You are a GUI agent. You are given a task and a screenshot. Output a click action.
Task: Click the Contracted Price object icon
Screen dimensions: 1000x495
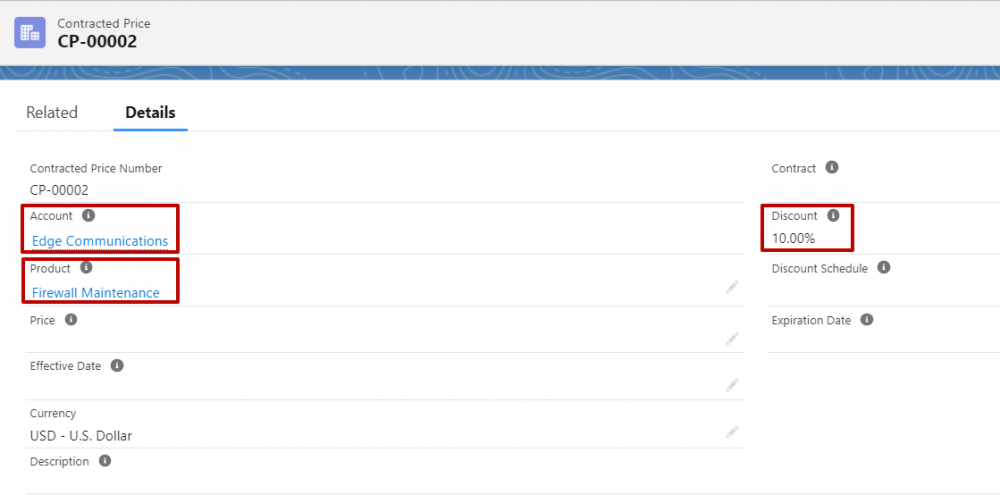tap(30, 33)
